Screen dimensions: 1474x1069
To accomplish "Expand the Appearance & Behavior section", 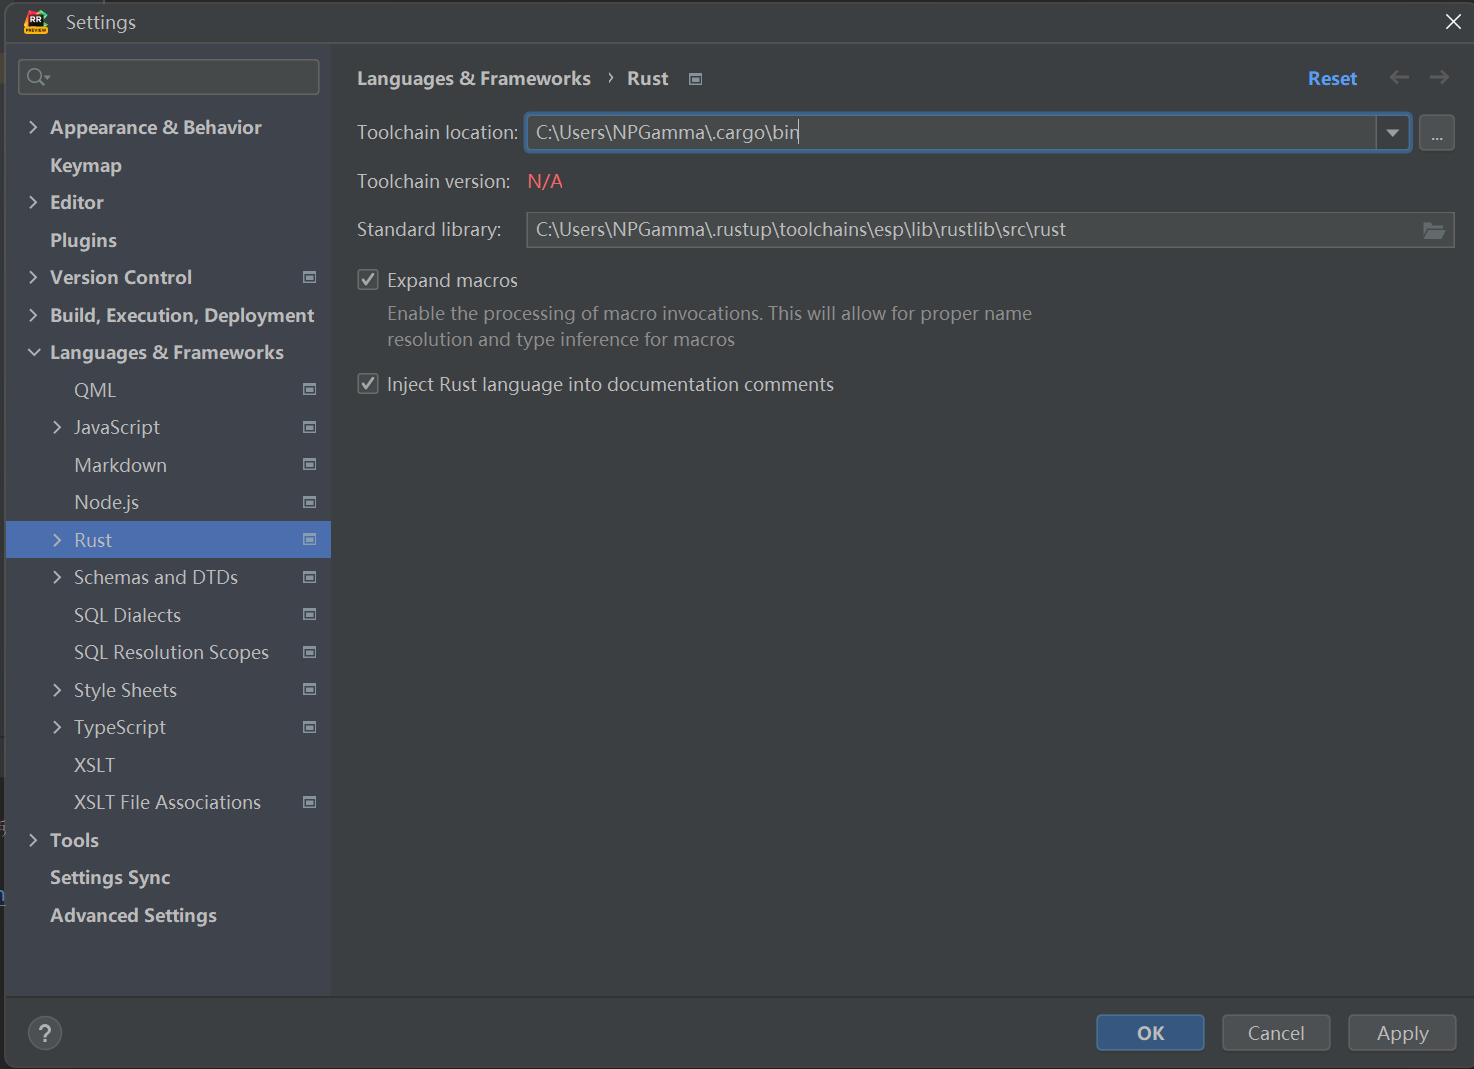I will 33,127.
